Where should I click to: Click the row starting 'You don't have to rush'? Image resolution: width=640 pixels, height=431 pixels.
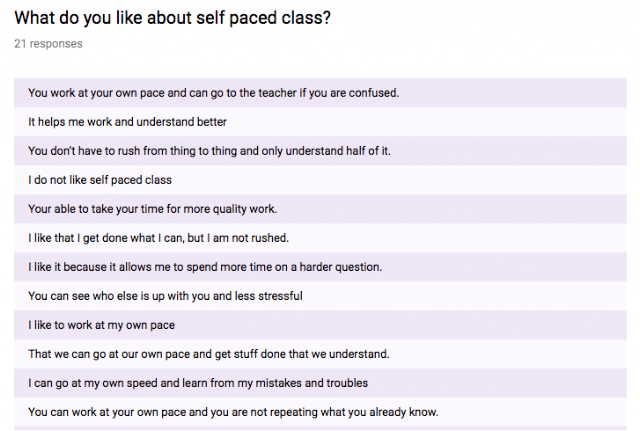(x=209, y=151)
